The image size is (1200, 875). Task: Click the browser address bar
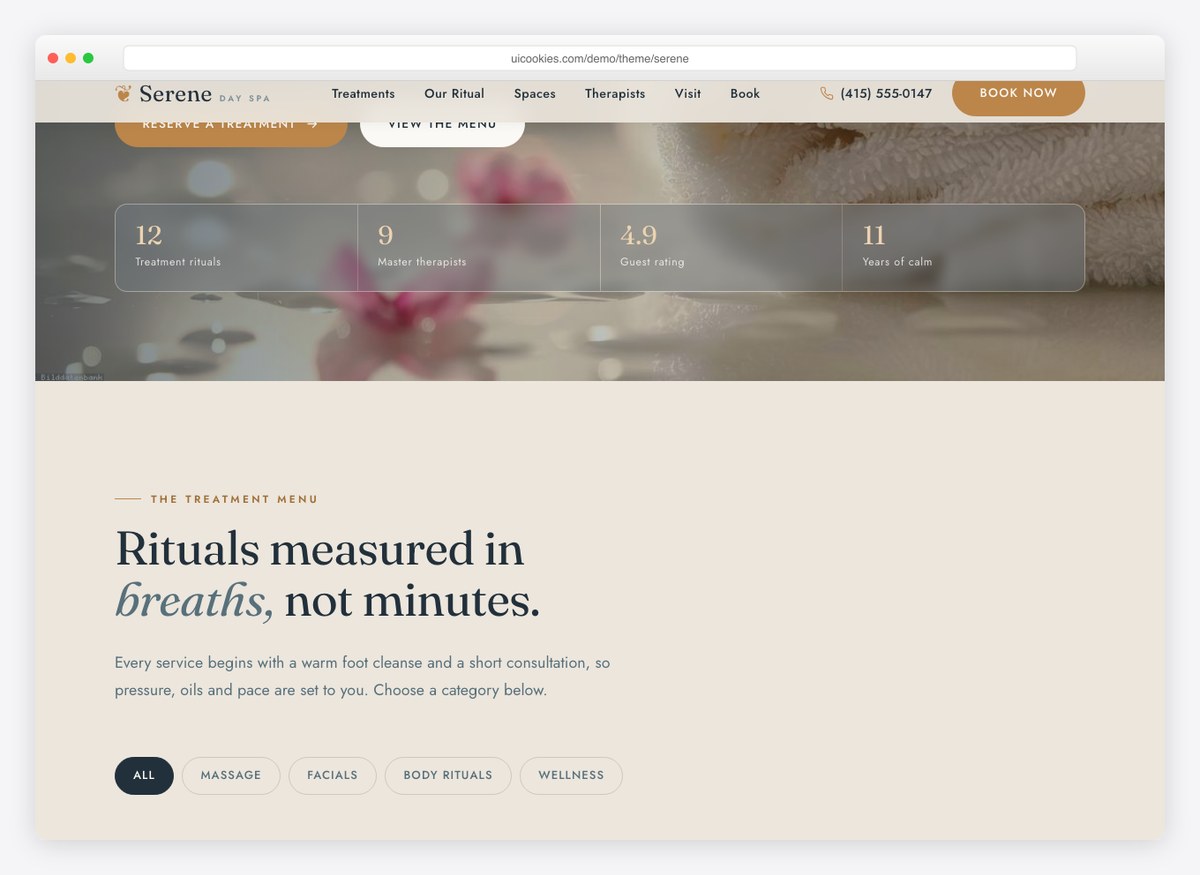tap(600, 58)
